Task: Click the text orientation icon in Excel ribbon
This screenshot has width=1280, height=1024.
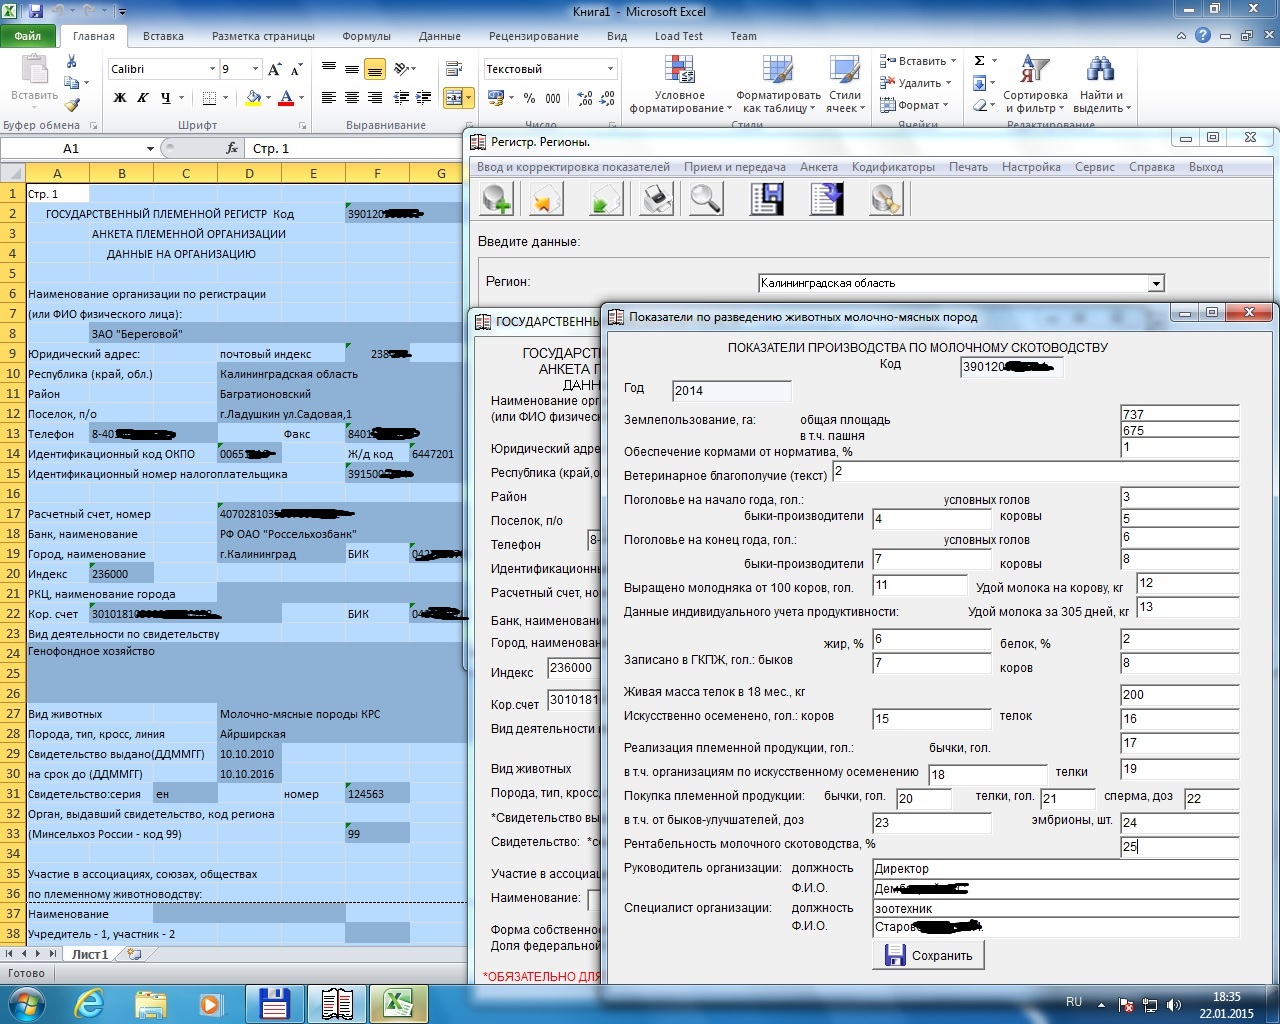Action: point(402,69)
